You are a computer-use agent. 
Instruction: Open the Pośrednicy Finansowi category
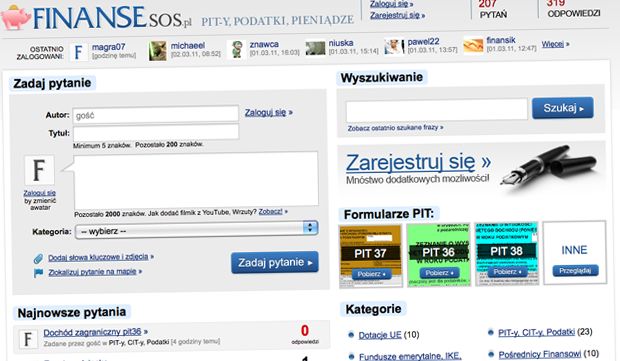click(x=540, y=354)
